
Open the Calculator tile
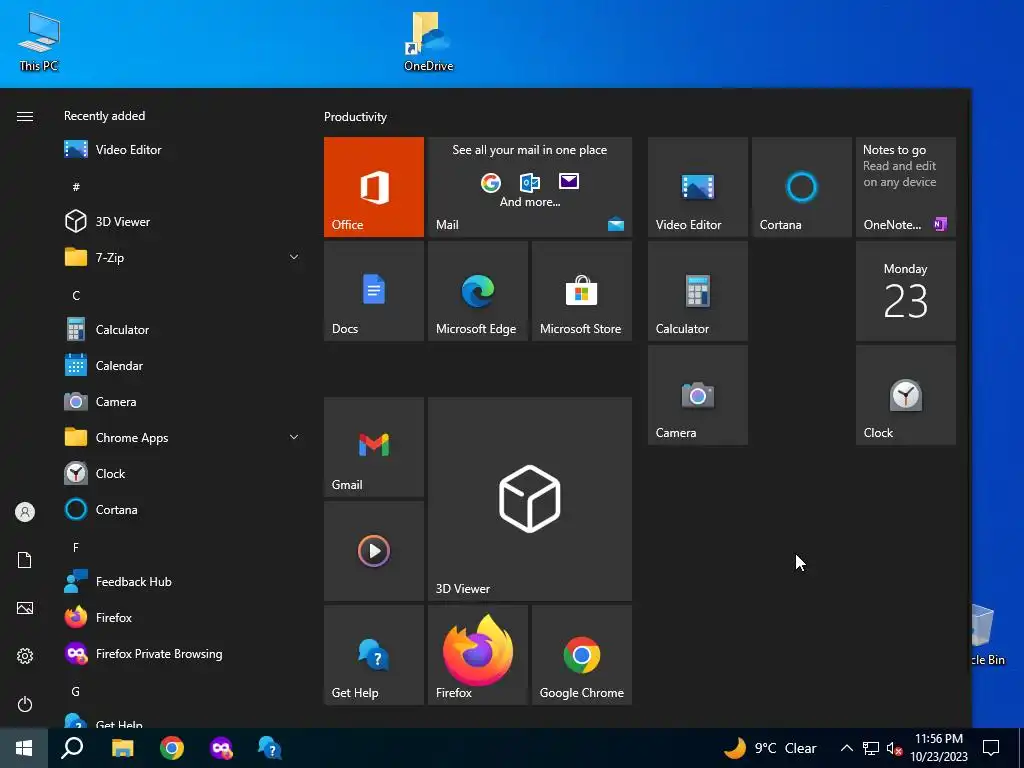(x=697, y=291)
